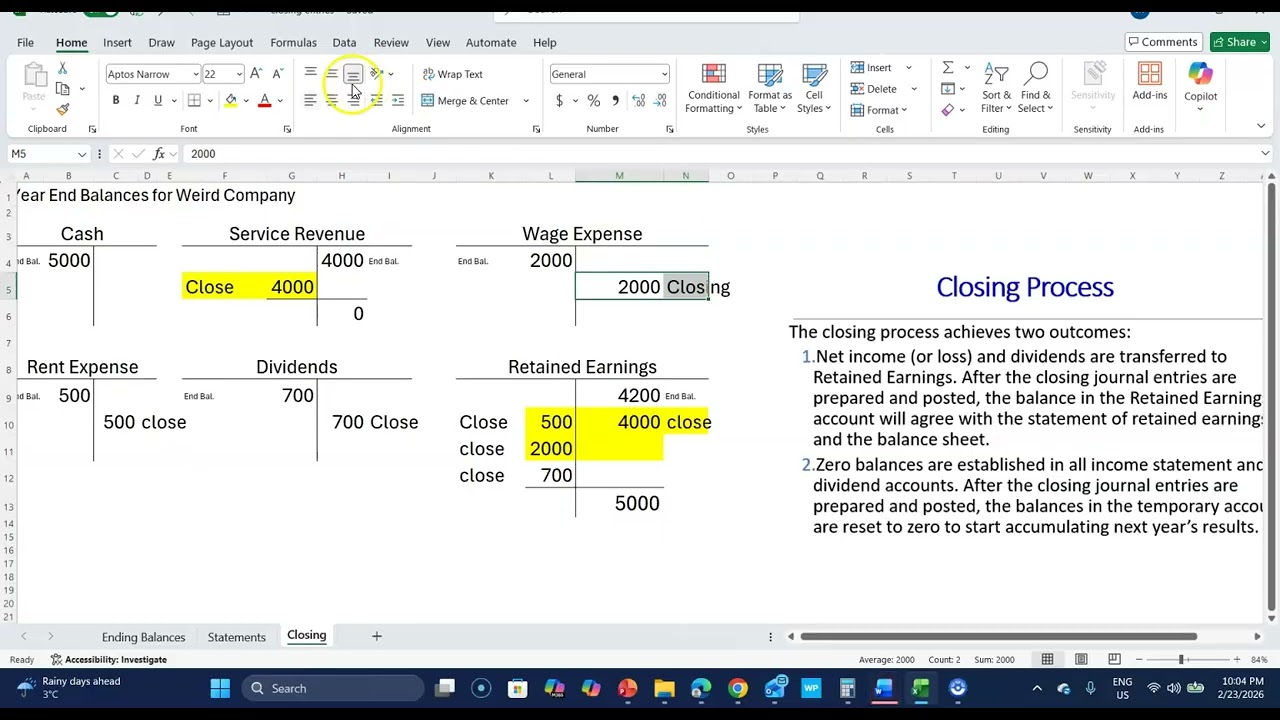Switch to Normal view in status bar
This screenshot has width=1280, height=720.
click(x=1047, y=659)
